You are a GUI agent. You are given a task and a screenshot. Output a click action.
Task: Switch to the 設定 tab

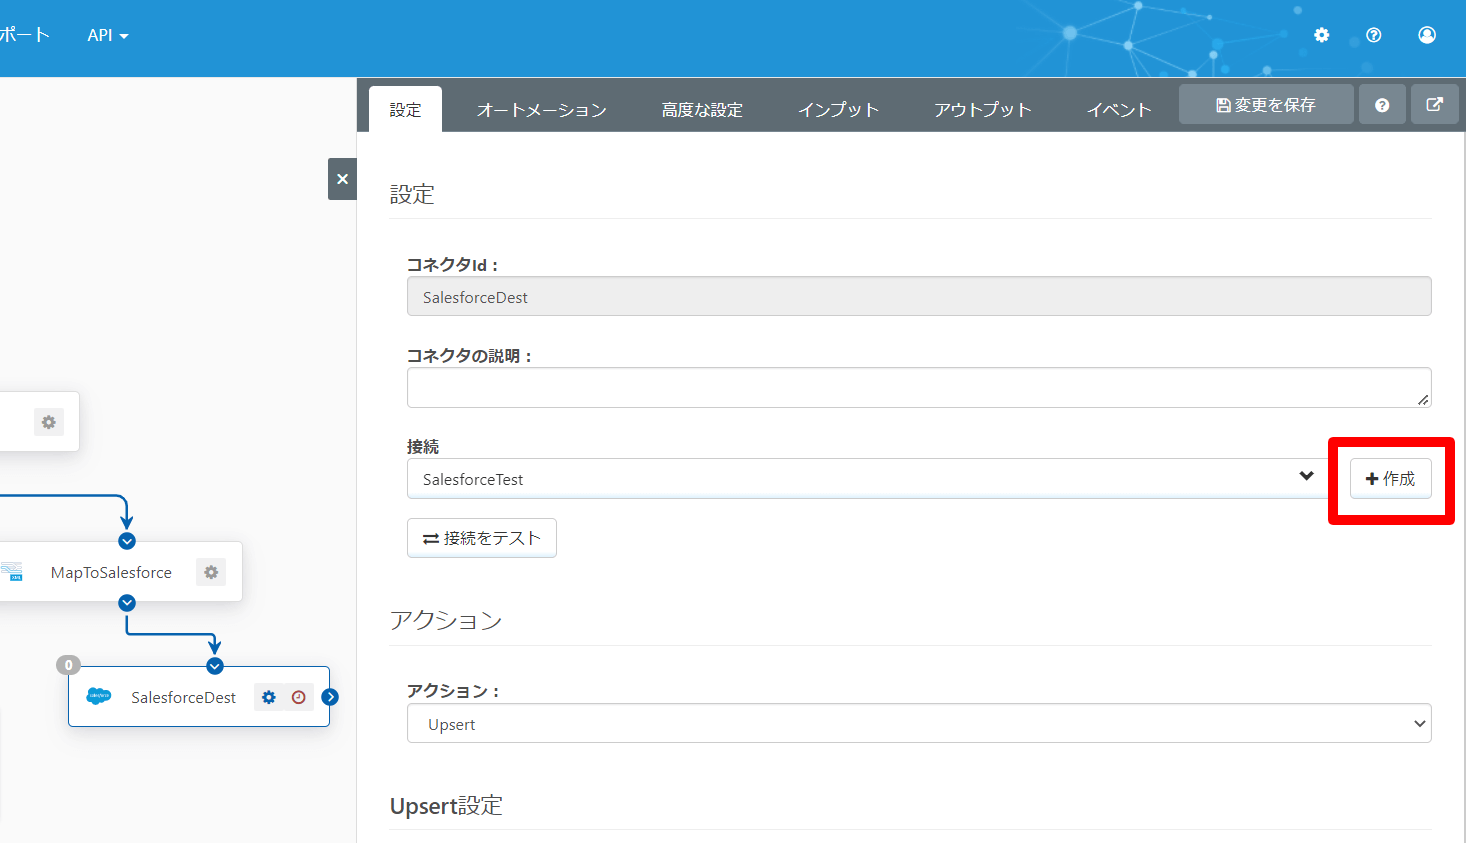[x=405, y=110]
